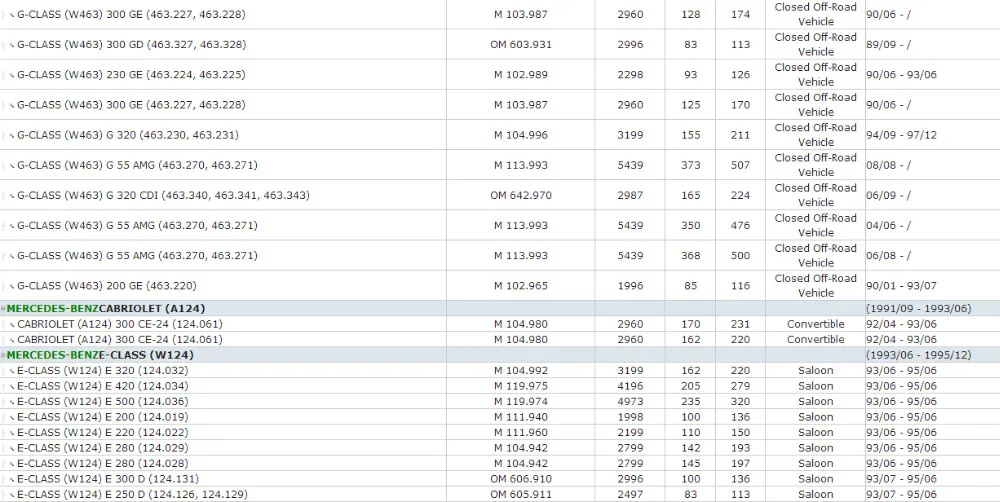
Task: Click engine code M 119.975
Action: tap(520, 386)
